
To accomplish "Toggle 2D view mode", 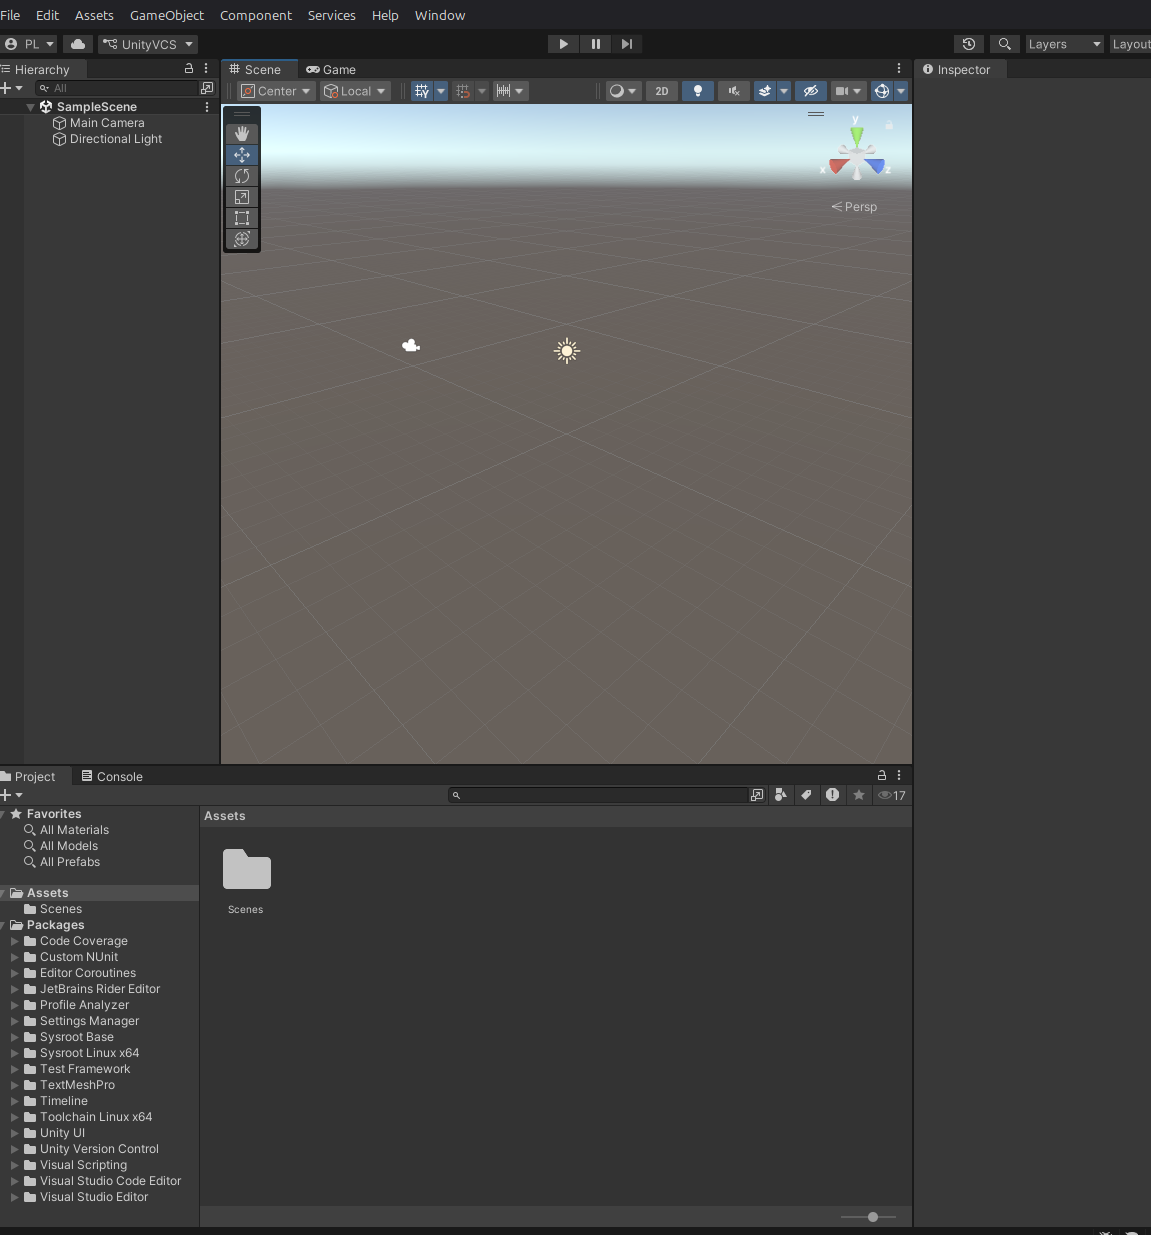I will click(x=662, y=91).
